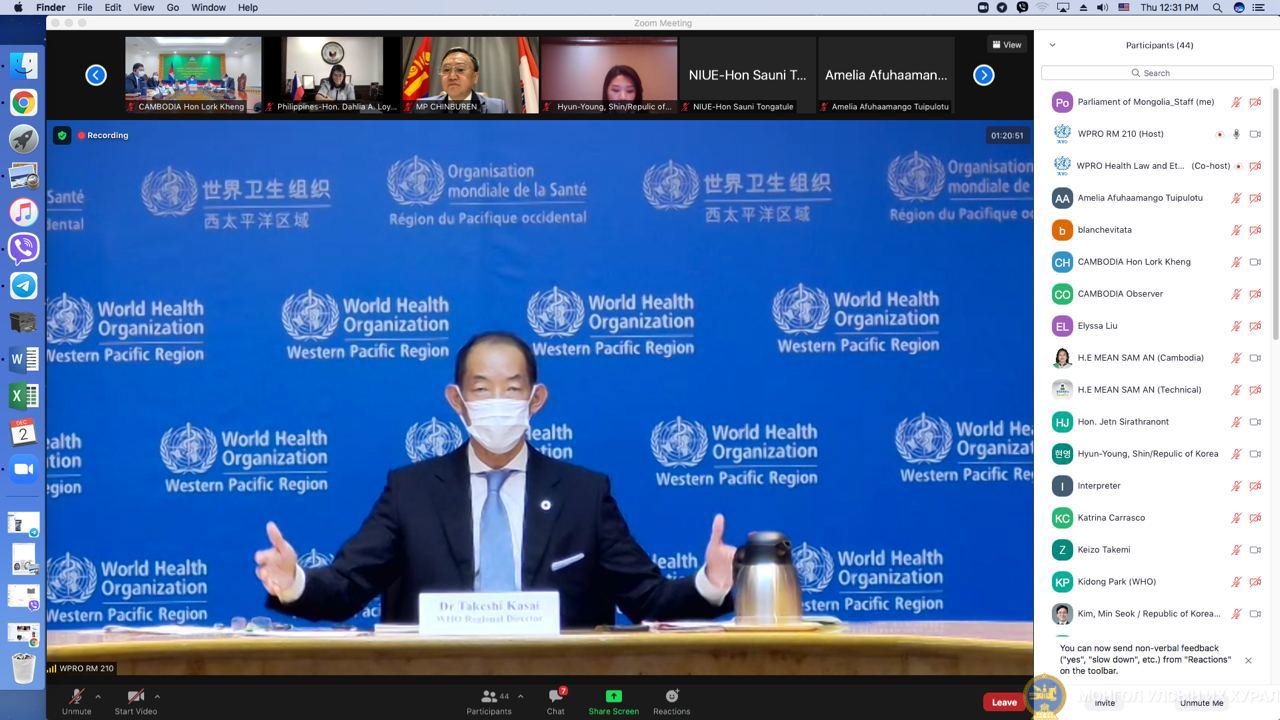The image size is (1280, 720).
Task: Open Viber from the Dock
Action: coord(24,248)
